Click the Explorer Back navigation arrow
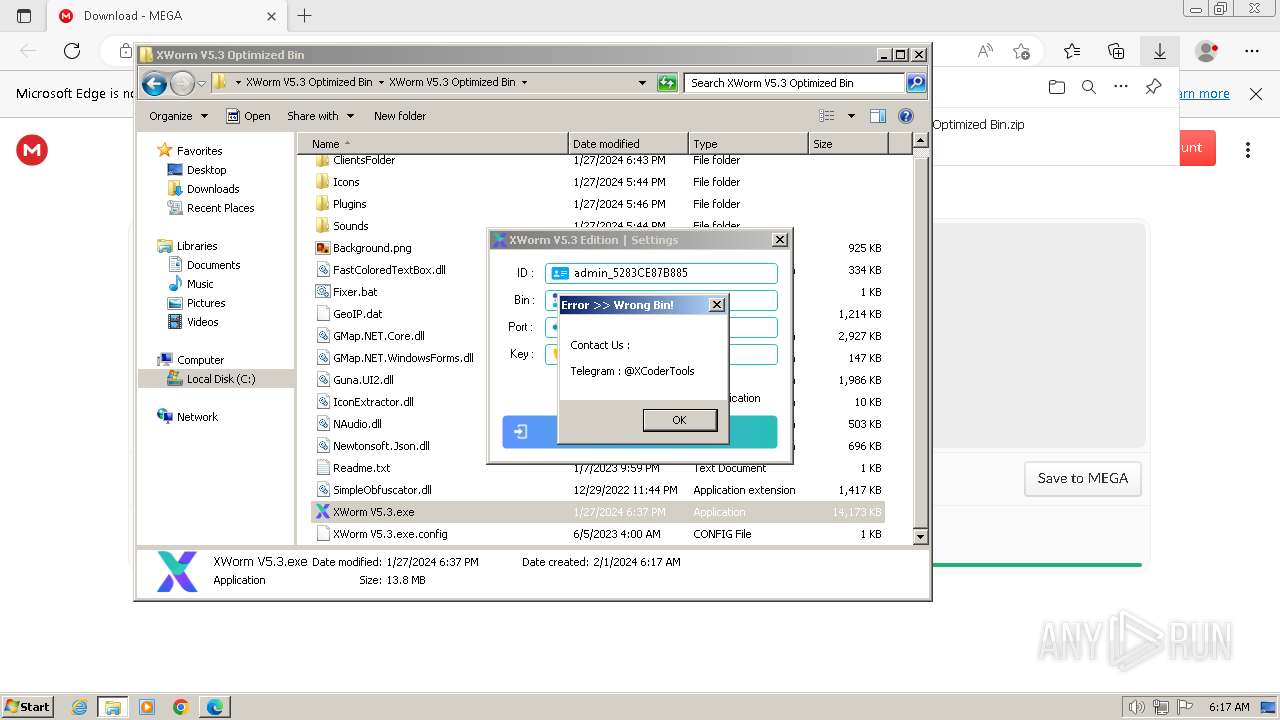Viewport: 1280px width, 720px height. (154, 83)
